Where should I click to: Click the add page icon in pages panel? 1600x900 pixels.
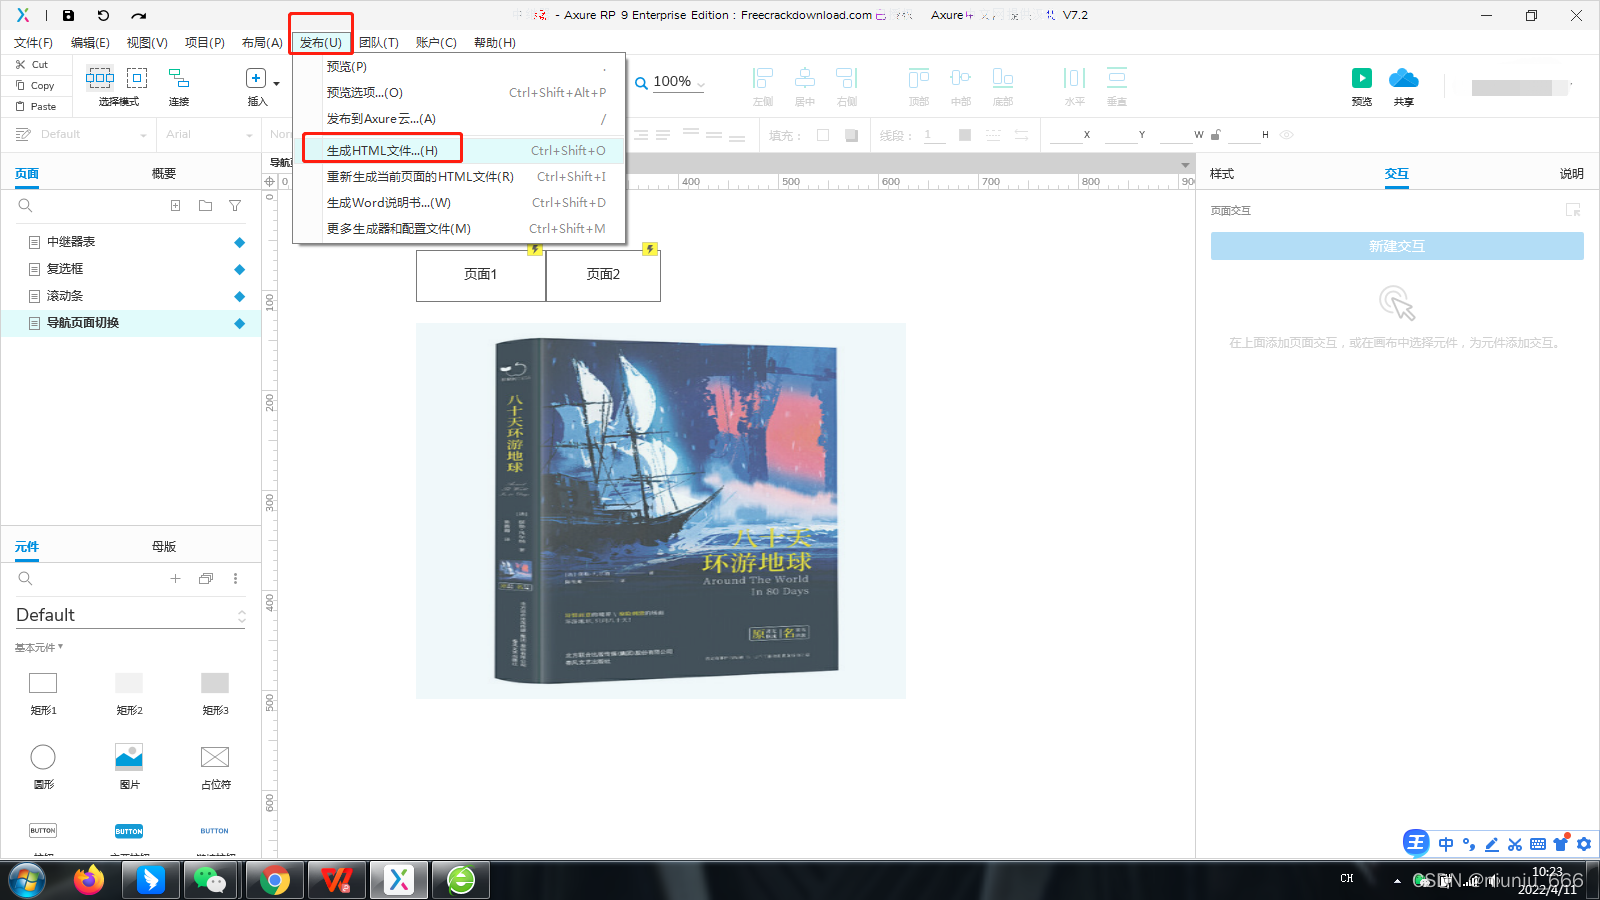coord(175,206)
